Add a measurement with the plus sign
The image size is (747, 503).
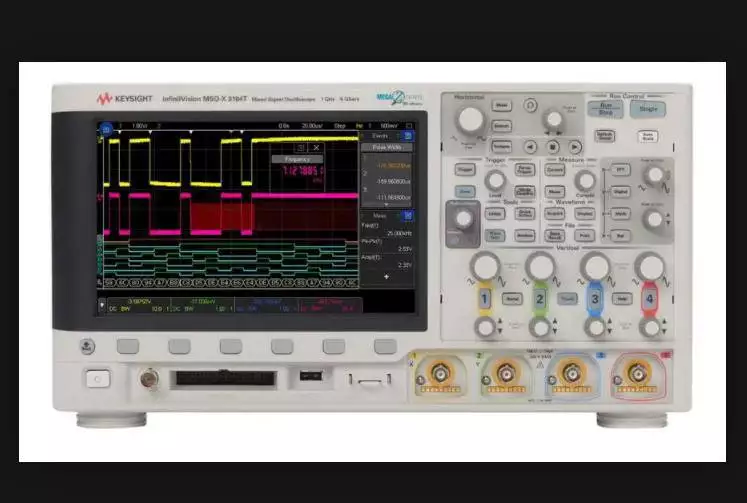coord(386,277)
